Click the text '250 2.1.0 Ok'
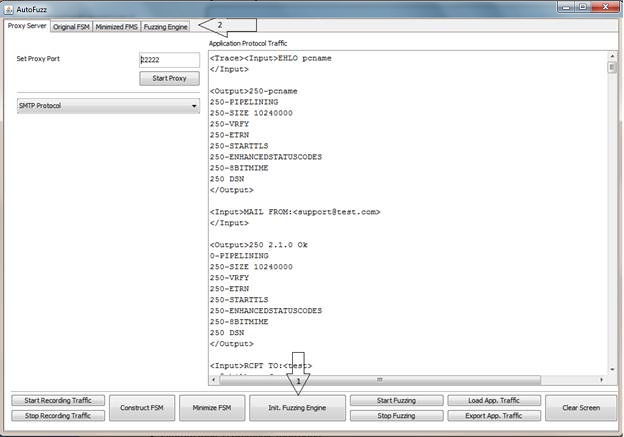Viewport: 624px width, 437px height. [278, 245]
